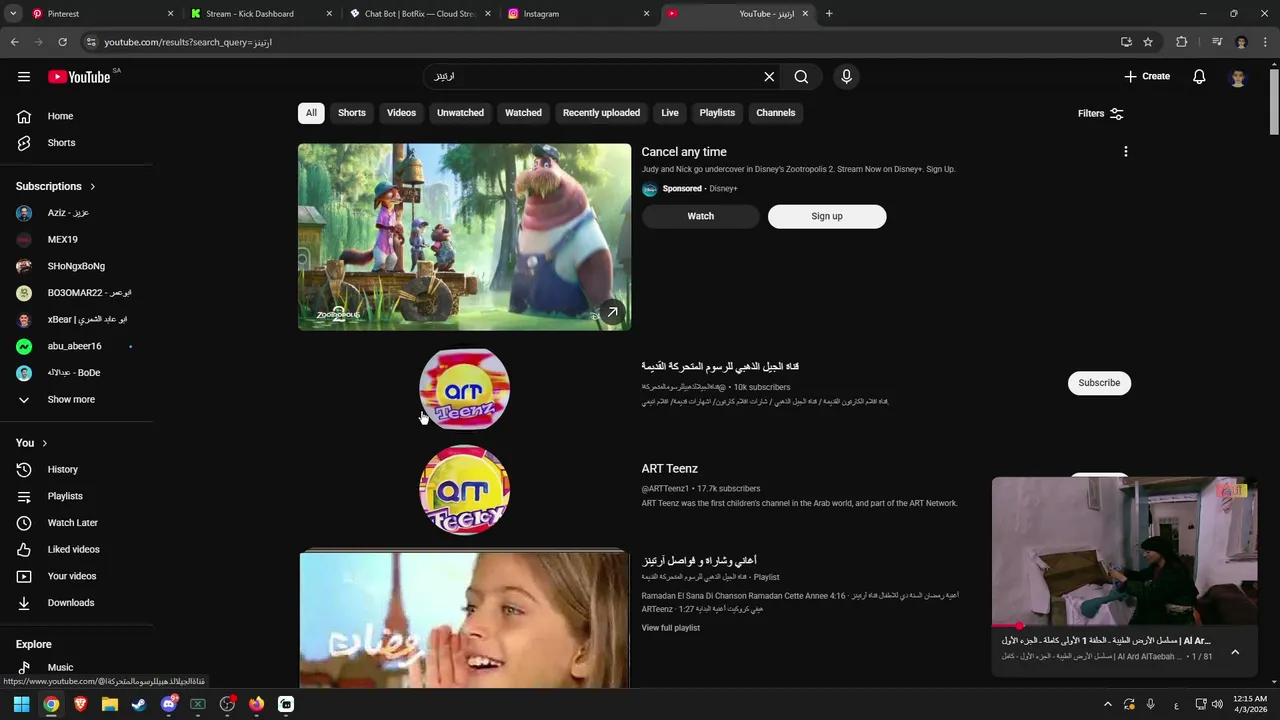
Task: Open a new browser tab
Action: pos(829,14)
